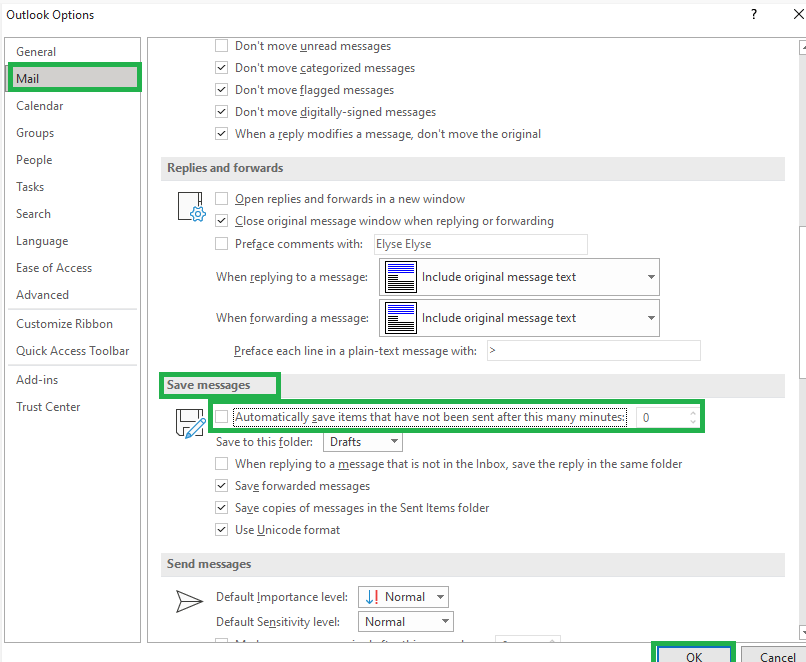Check Automatically save items checkbox
Screen dimensions: 806x662
(222, 416)
